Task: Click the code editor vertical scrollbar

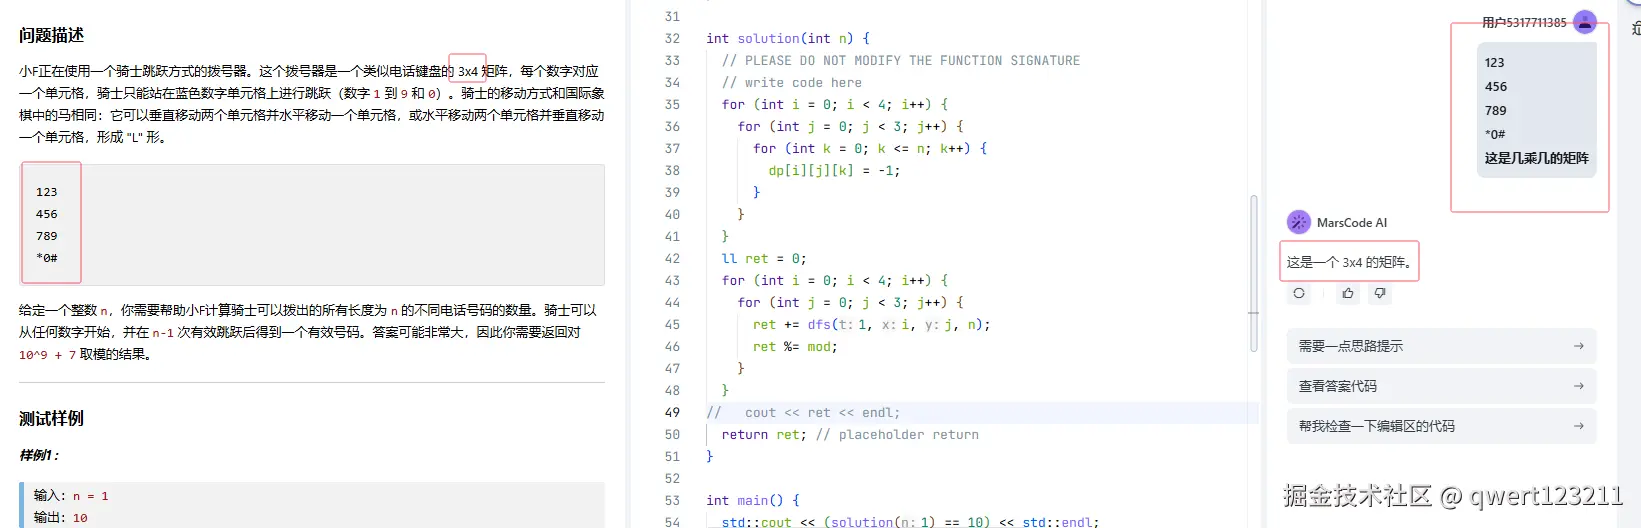Action: [x=1254, y=273]
